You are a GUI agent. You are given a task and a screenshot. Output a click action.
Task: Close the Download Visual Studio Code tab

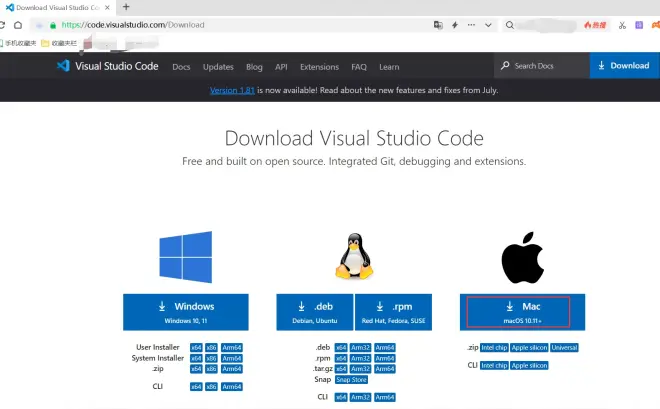107,7
